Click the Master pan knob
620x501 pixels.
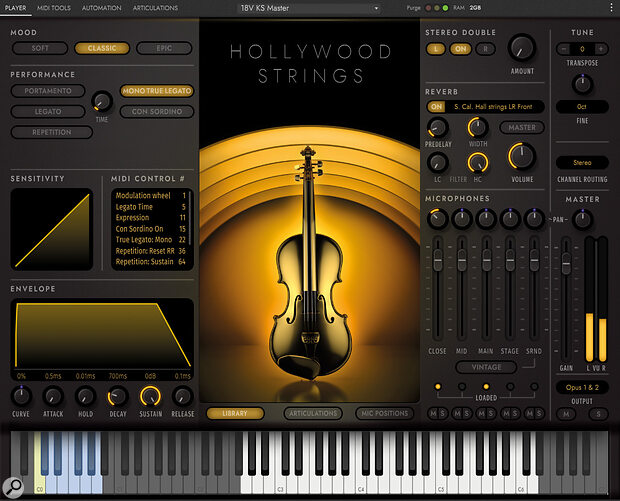(x=582, y=219)
